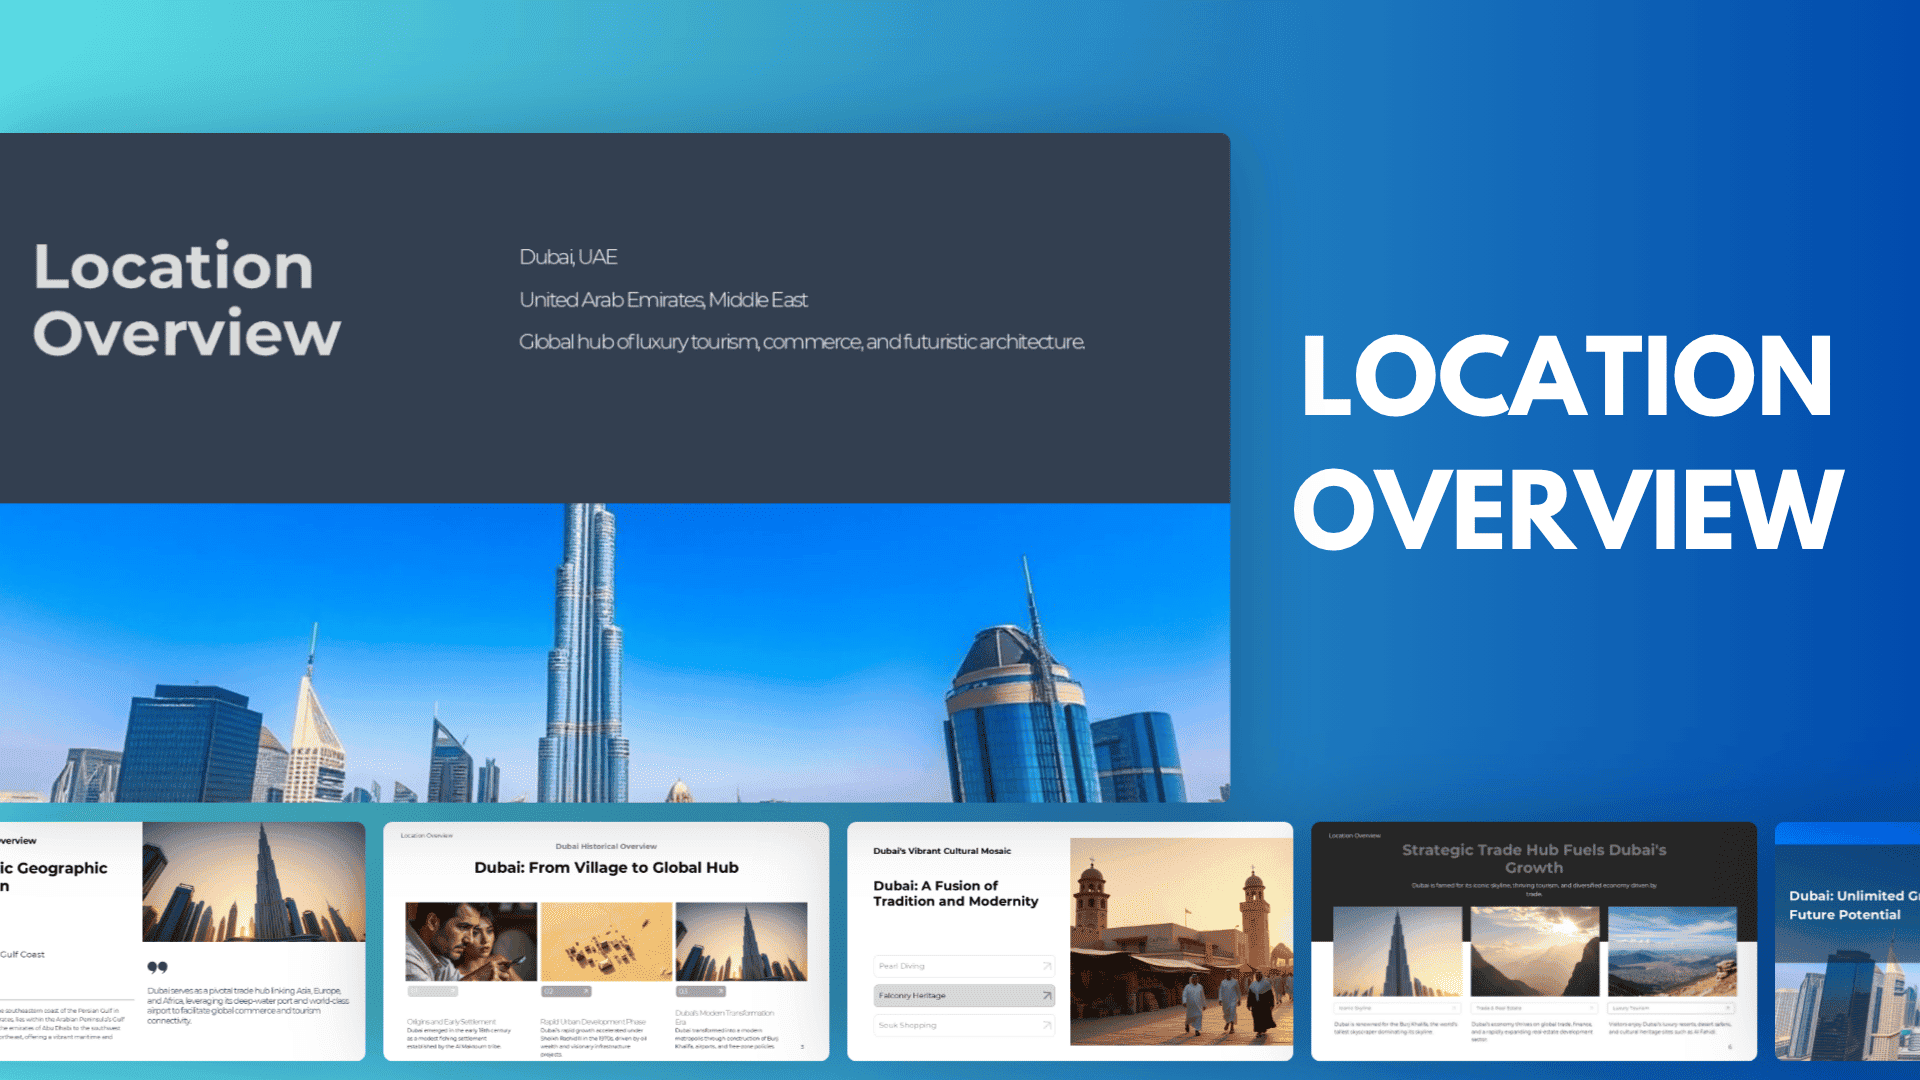Open the 'Dubai: From Village to Global Hub' slide thumbnail
Screen dimensions: 1920x1080
click(x=606, y=941)
